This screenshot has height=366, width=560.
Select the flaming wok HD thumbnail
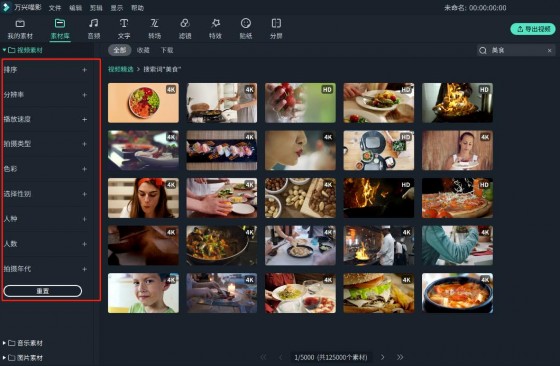pos(458,103)
